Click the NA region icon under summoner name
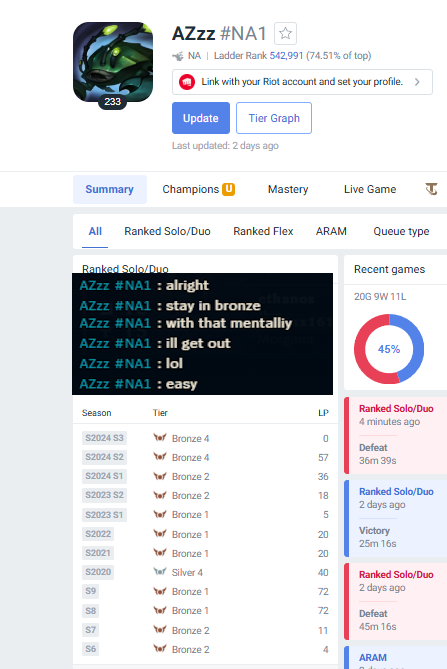447x669 pixels. coord(178,56)
